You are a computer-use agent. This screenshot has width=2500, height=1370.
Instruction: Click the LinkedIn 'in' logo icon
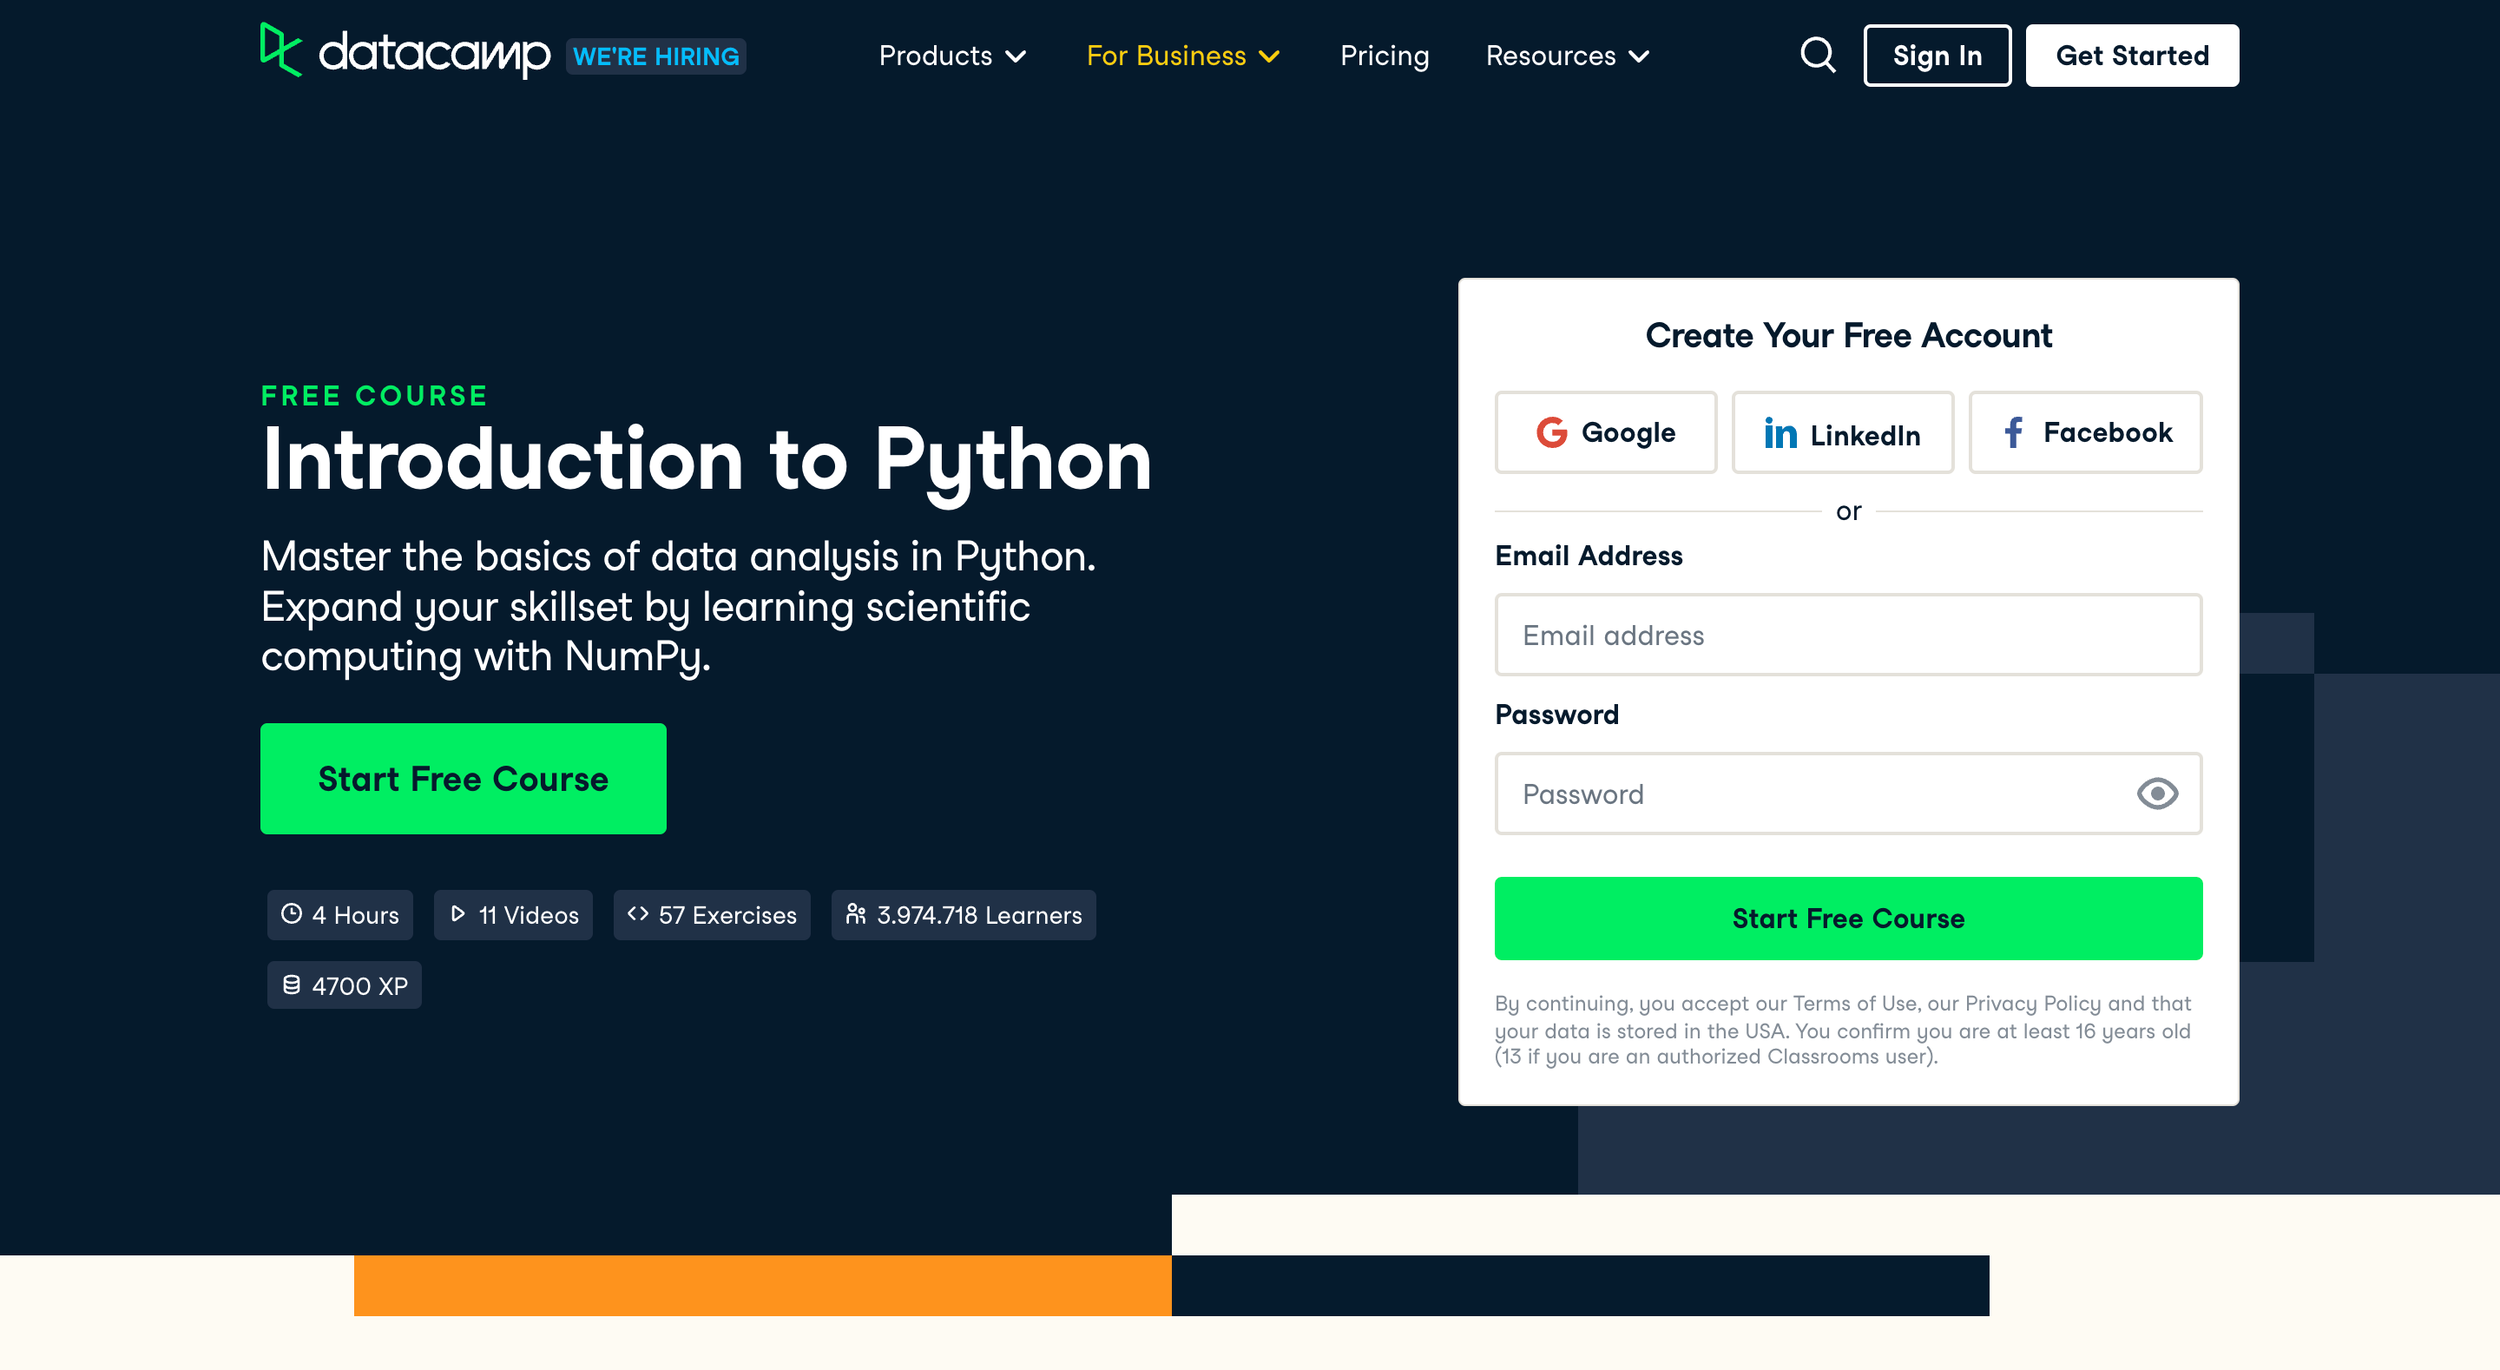[x=1780, y=433]
